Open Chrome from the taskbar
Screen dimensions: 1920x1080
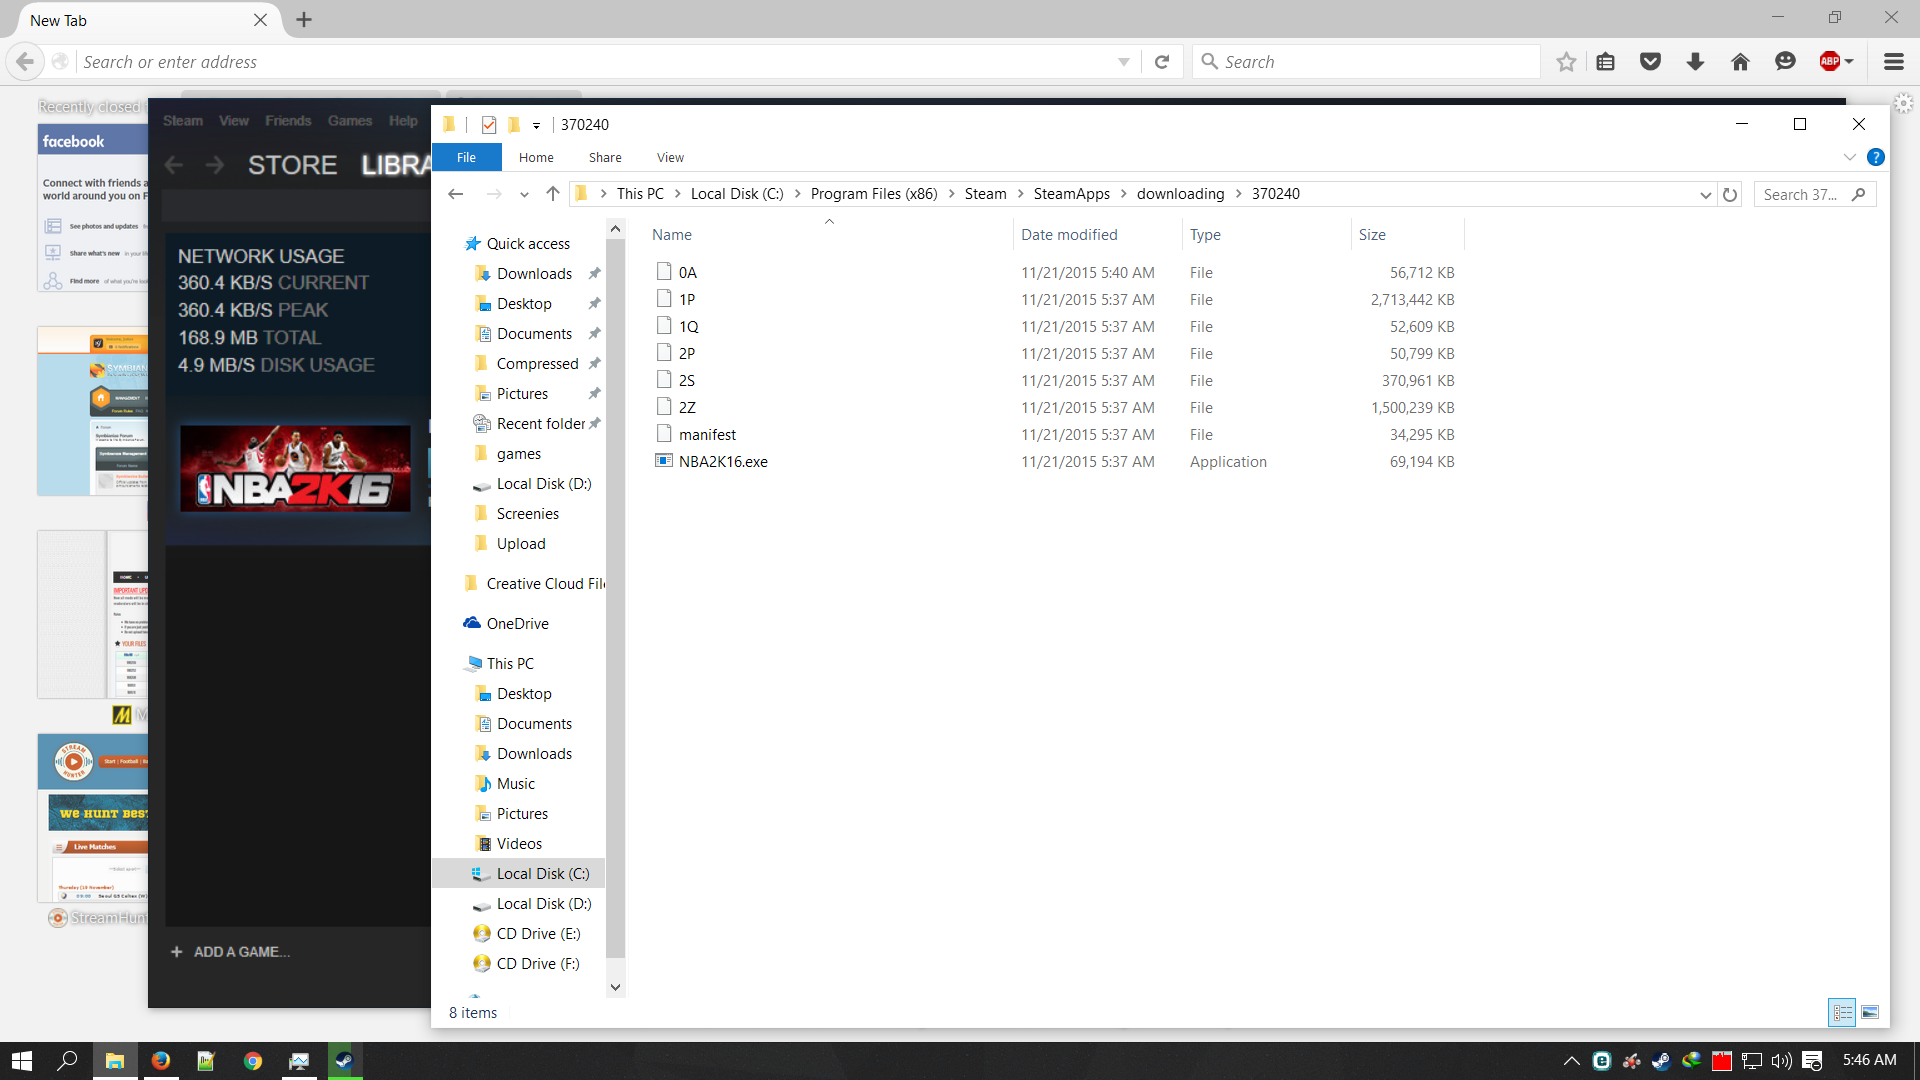[x=252, y=1061]
